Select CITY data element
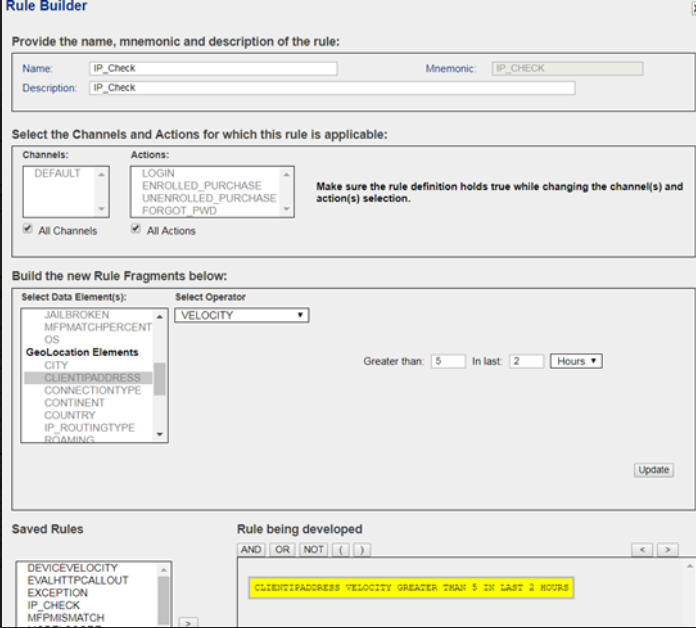The image size is (696, 628). coord(56,365)
